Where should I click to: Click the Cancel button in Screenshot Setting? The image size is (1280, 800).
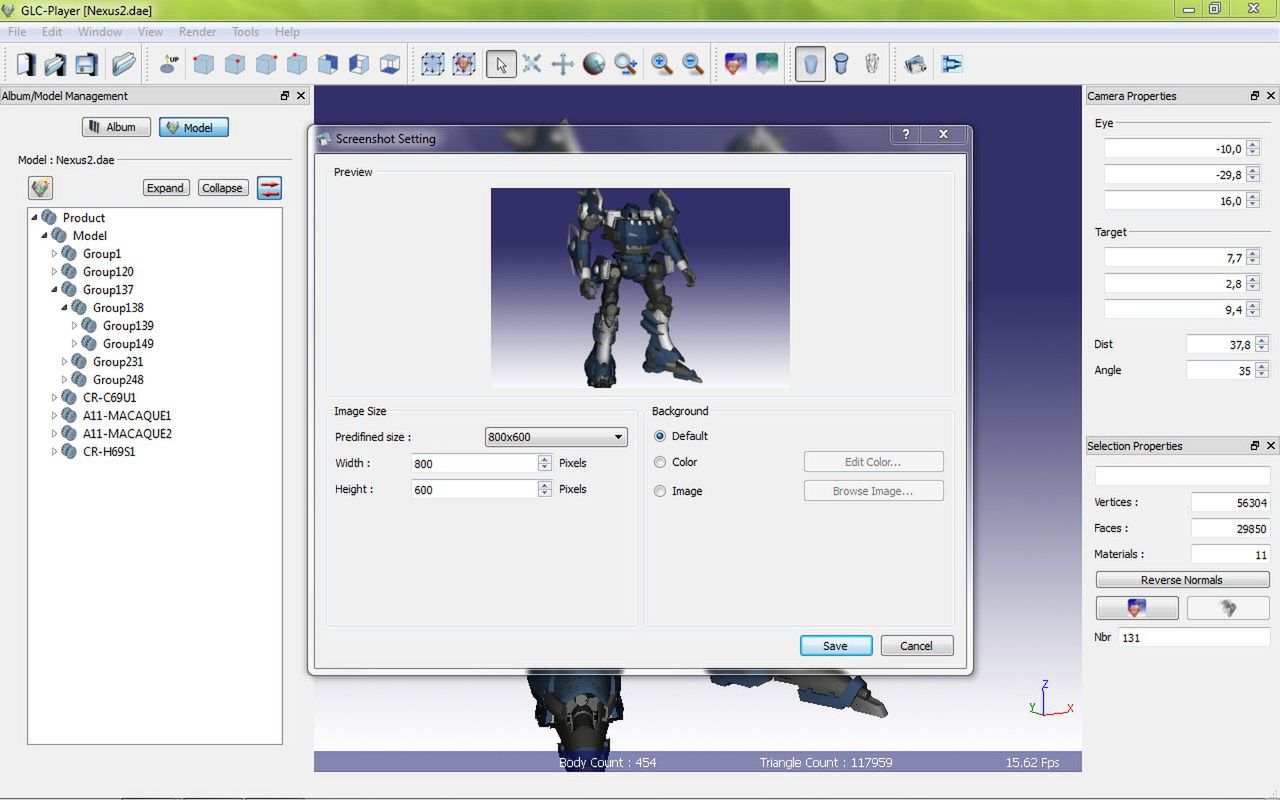tap(916, 646)
